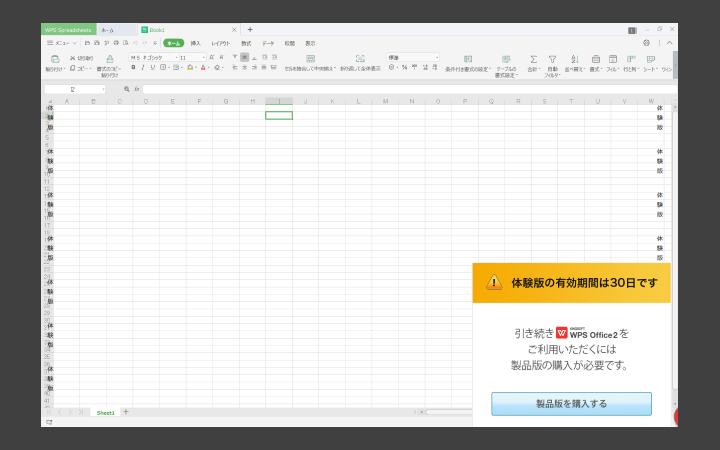The image size is (720, 450).
Task: Align cell content to the bottom
Action: coord(254,57)
